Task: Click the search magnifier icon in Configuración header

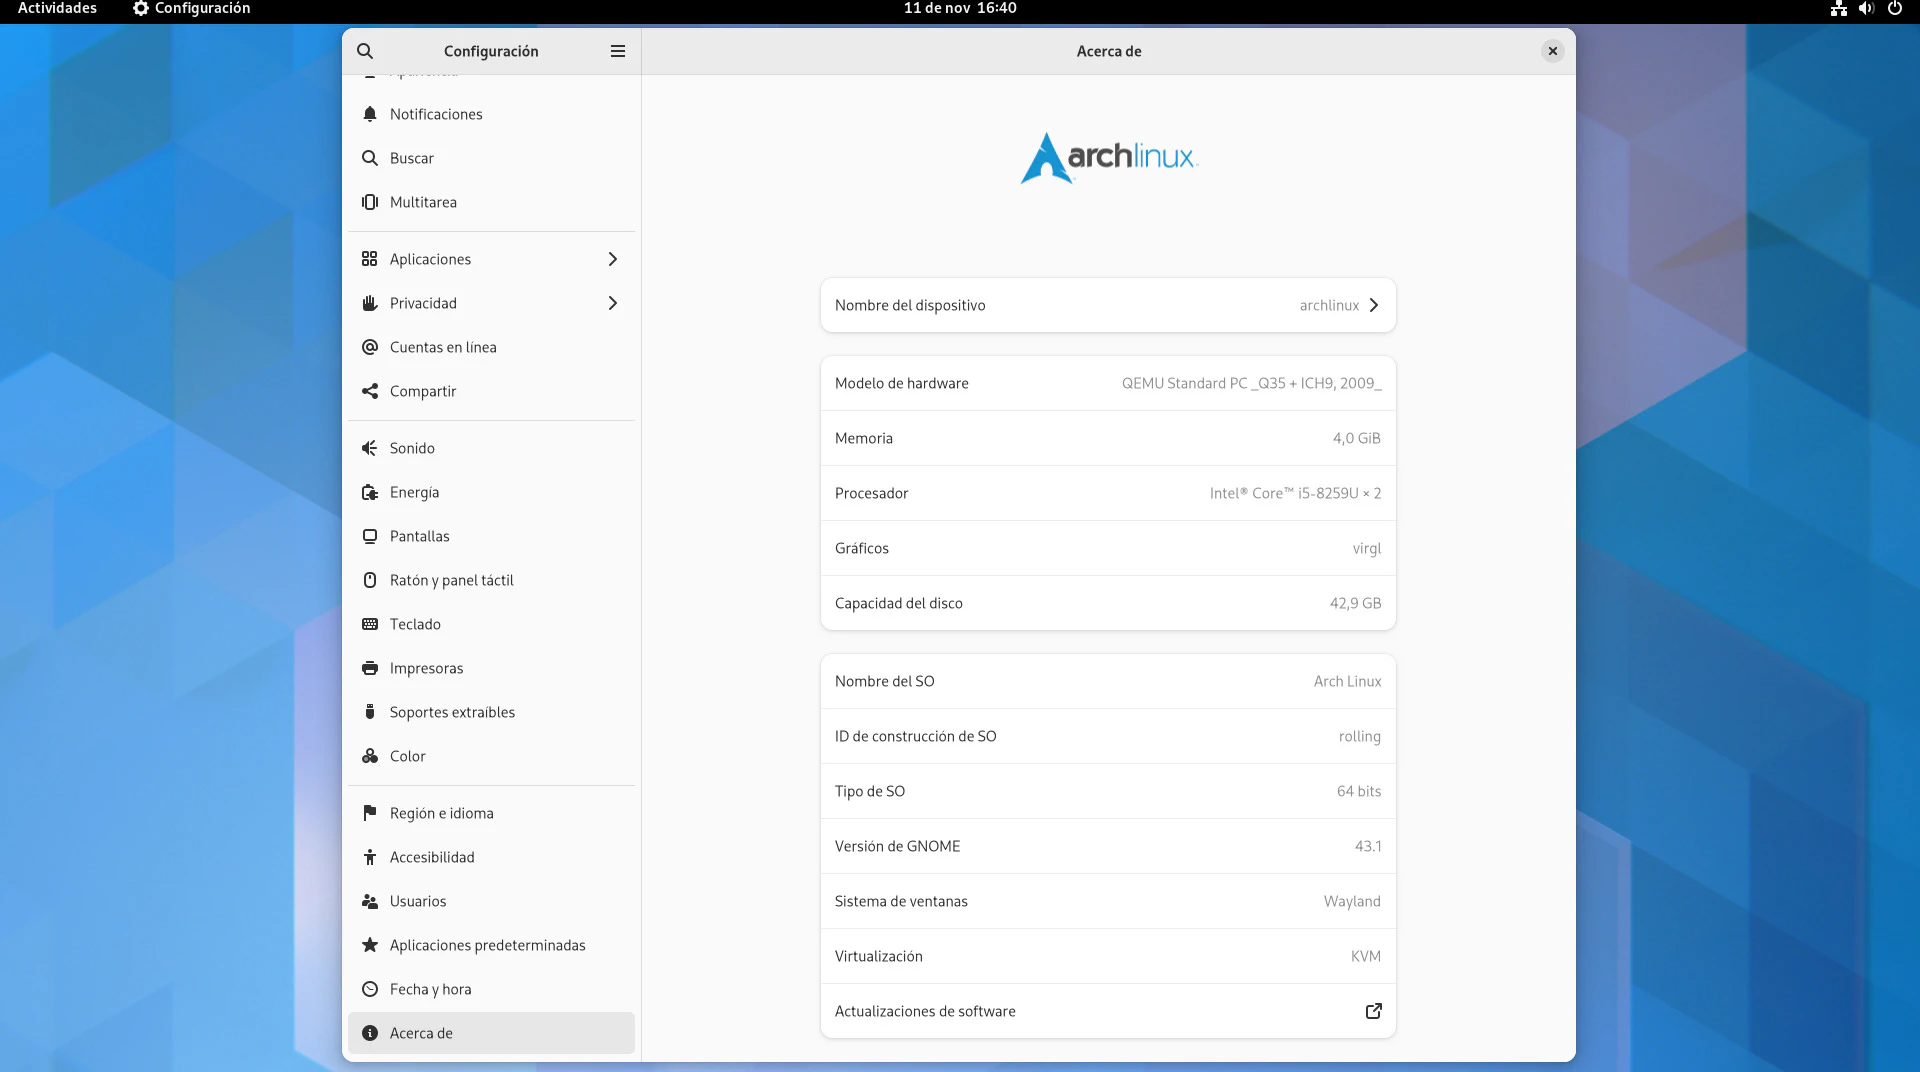Action: (365, 51)
